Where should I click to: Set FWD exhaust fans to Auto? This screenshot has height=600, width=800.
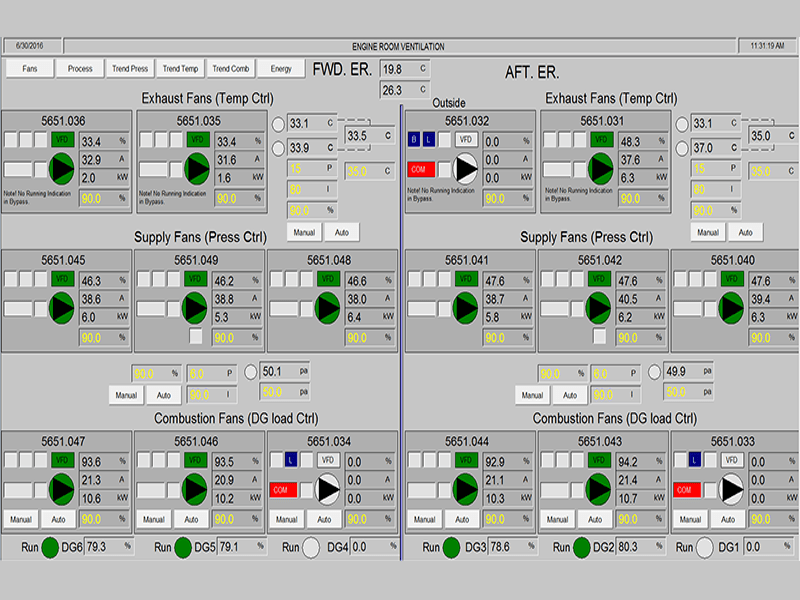pos(342,233)
